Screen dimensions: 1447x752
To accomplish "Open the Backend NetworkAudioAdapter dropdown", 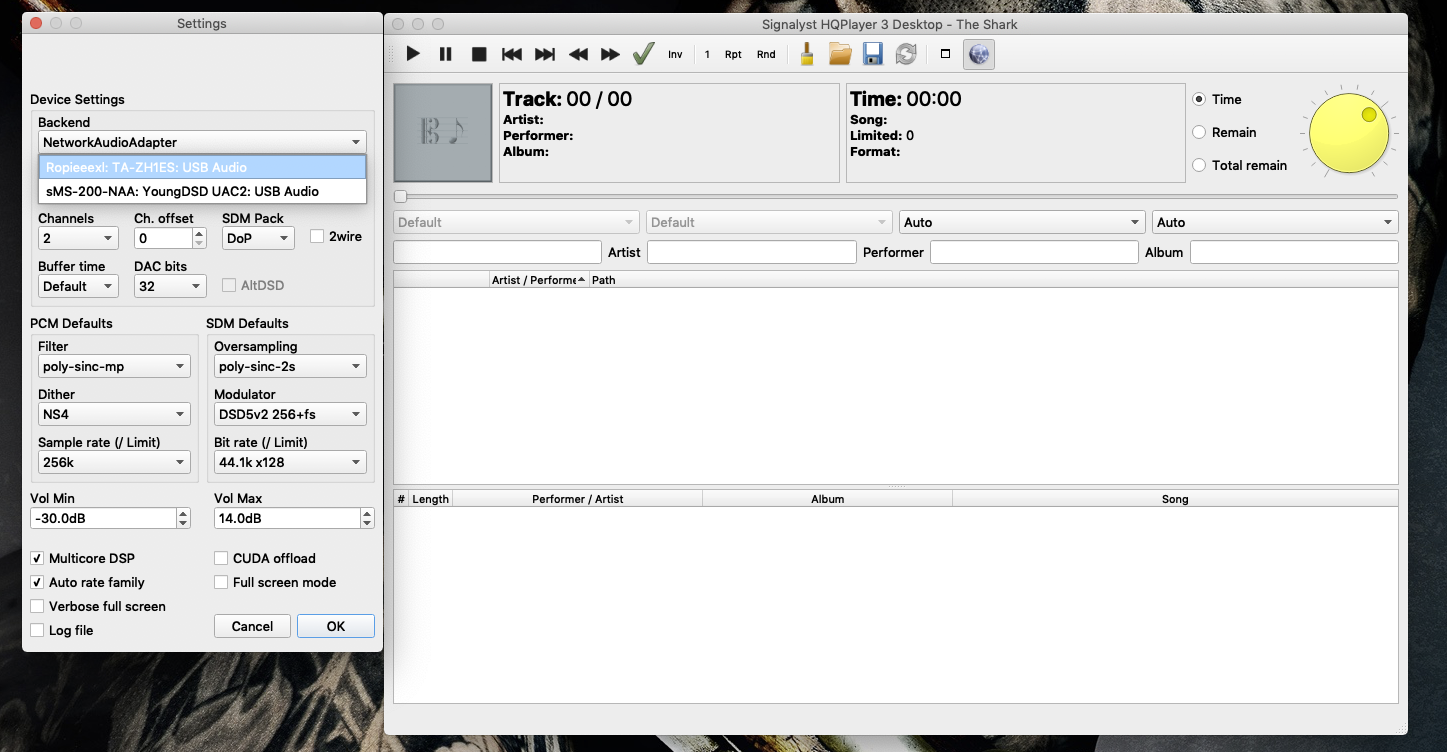I will (x=202, y=143).
